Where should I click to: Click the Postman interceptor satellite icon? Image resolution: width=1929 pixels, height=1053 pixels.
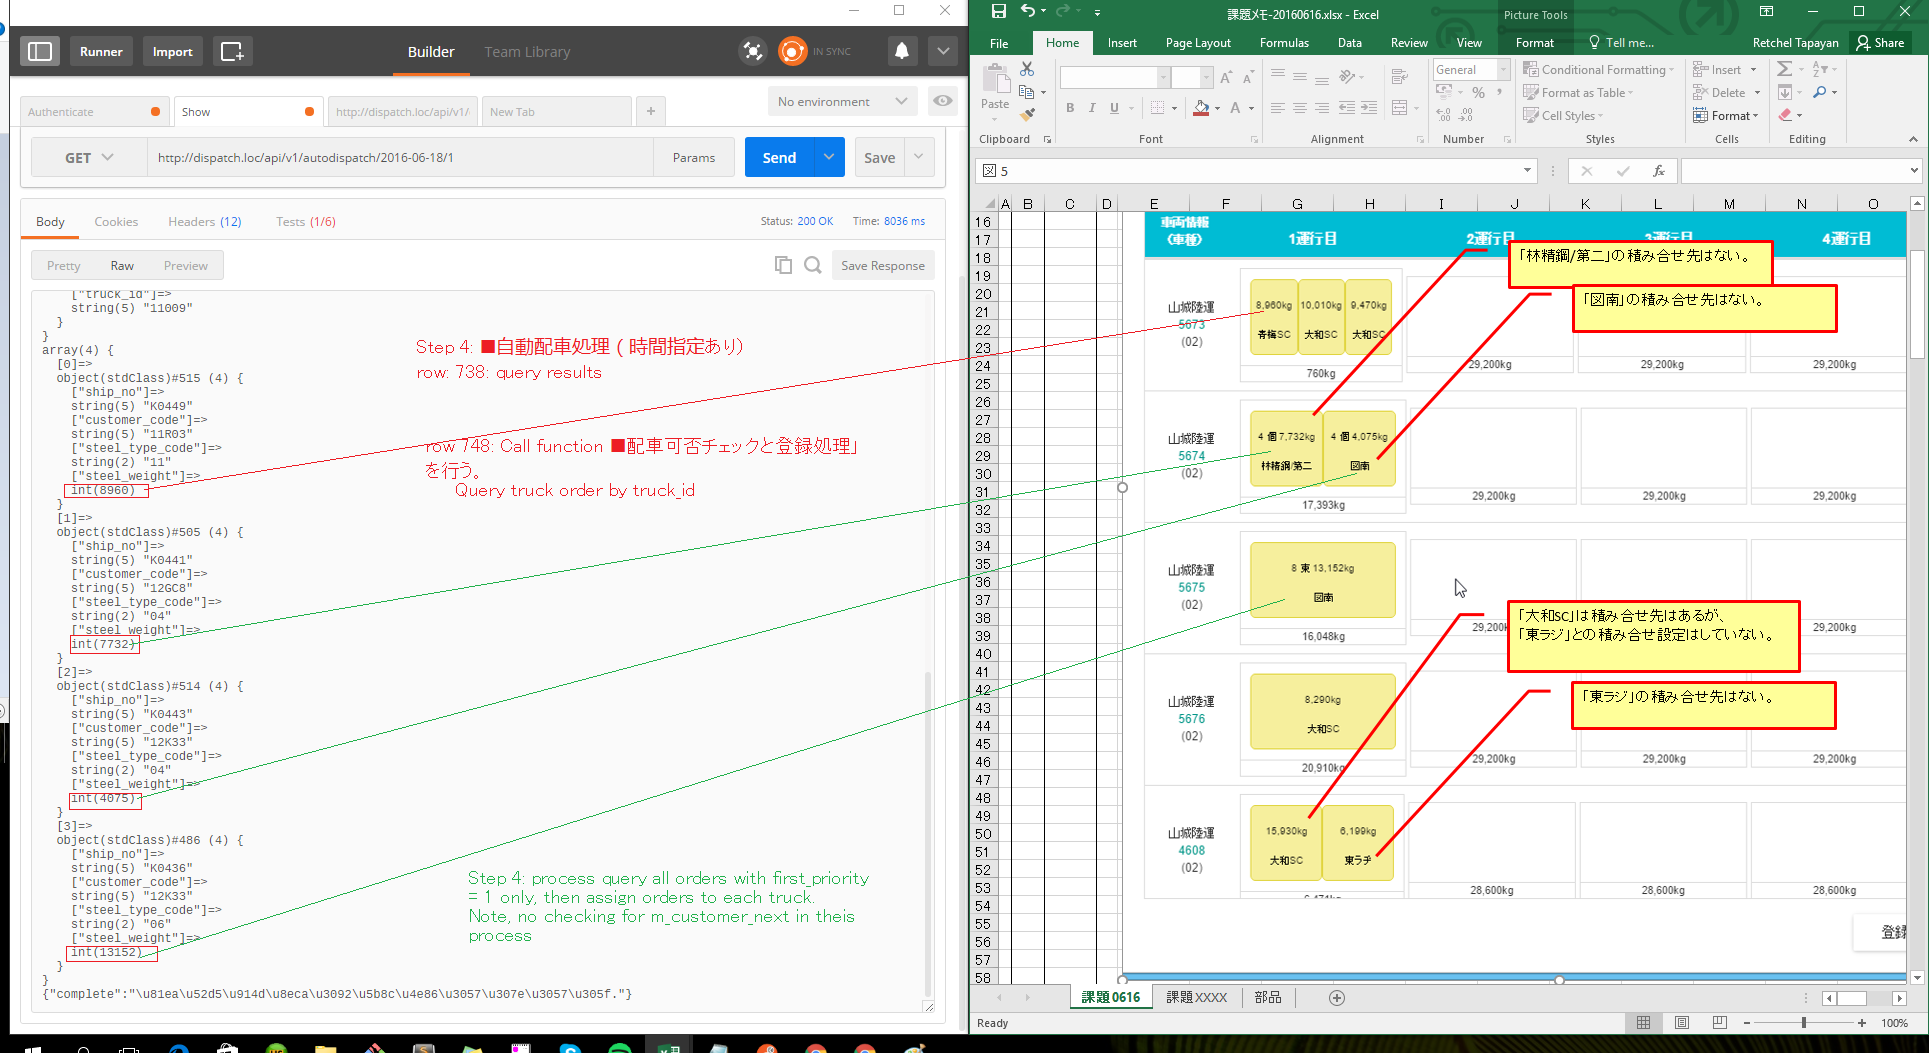tap(753, 51)
